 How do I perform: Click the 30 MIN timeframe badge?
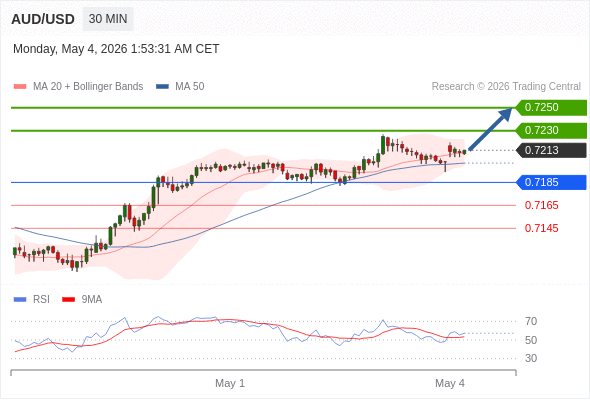(108, 19)
